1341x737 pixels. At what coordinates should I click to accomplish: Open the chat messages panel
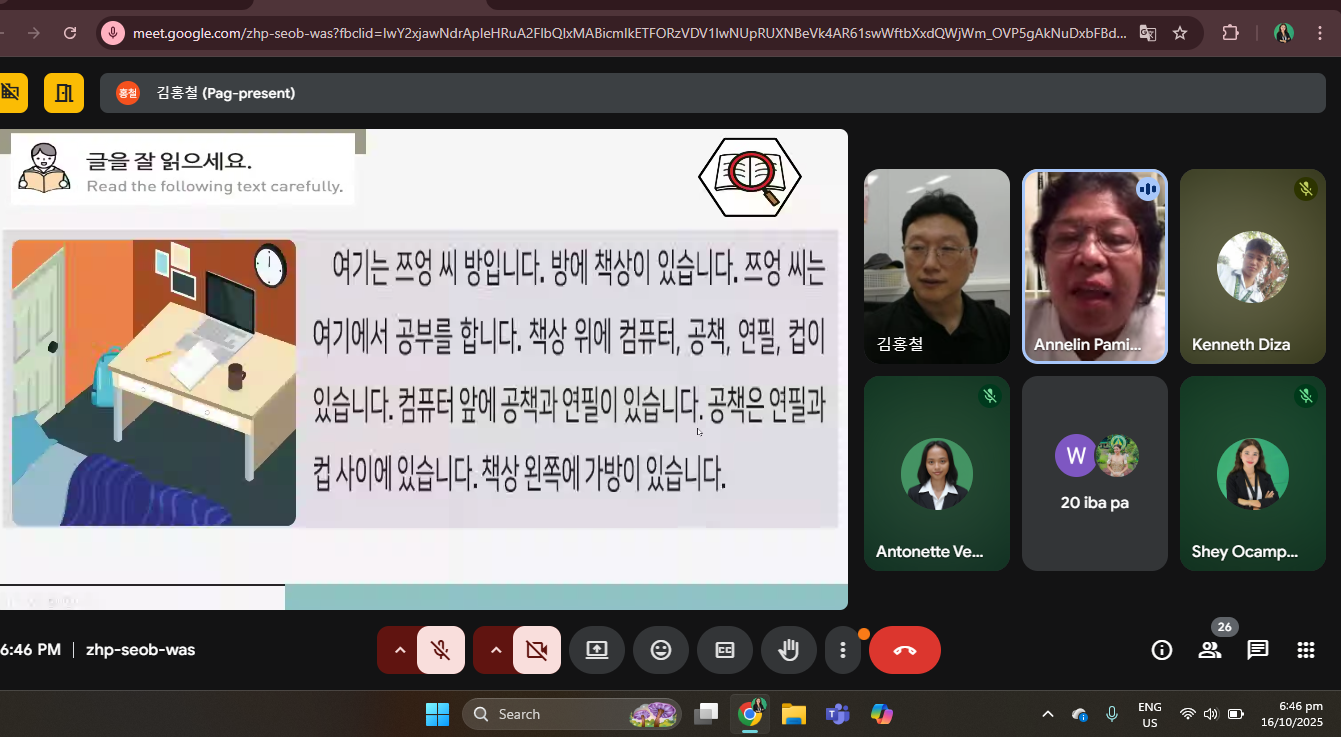[x=1258, y=650]
